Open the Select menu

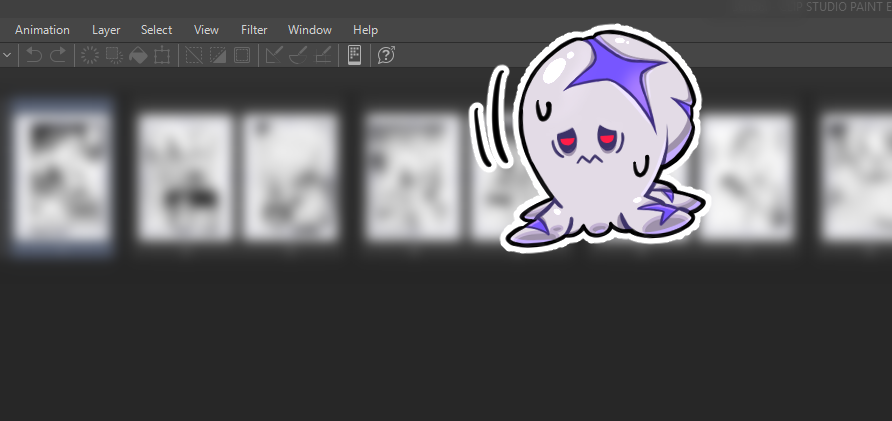(156, 30)
